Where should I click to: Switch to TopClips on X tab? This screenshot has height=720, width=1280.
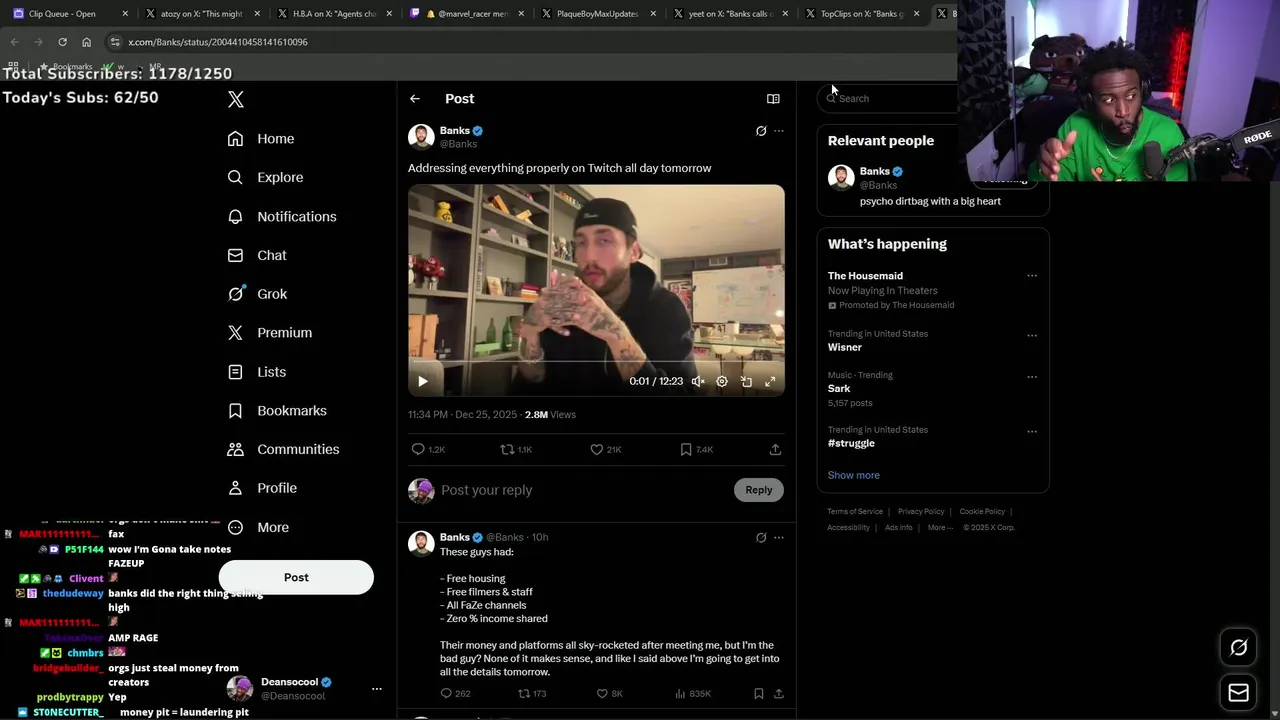(862, 14)
